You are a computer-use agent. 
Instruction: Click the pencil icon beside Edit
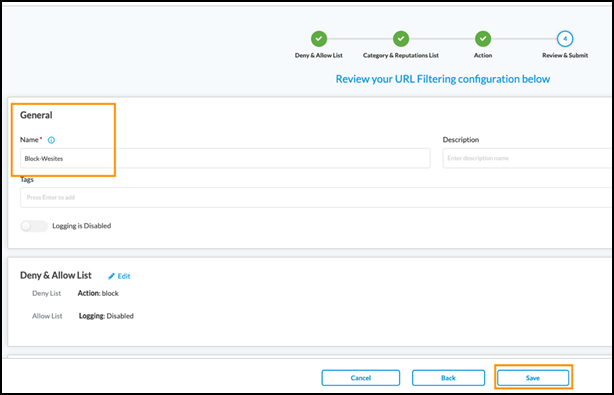[x=112, y=276]
